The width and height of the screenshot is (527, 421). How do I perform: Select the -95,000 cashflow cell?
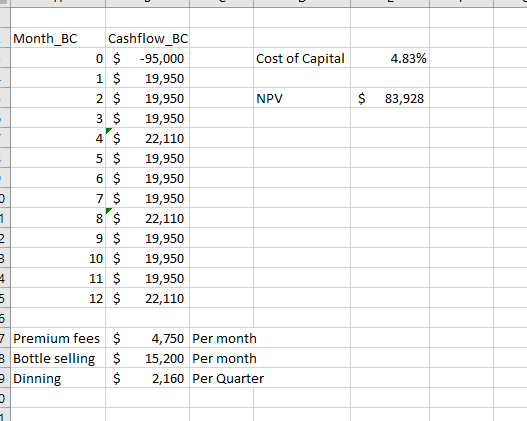(x=148, y=58)
